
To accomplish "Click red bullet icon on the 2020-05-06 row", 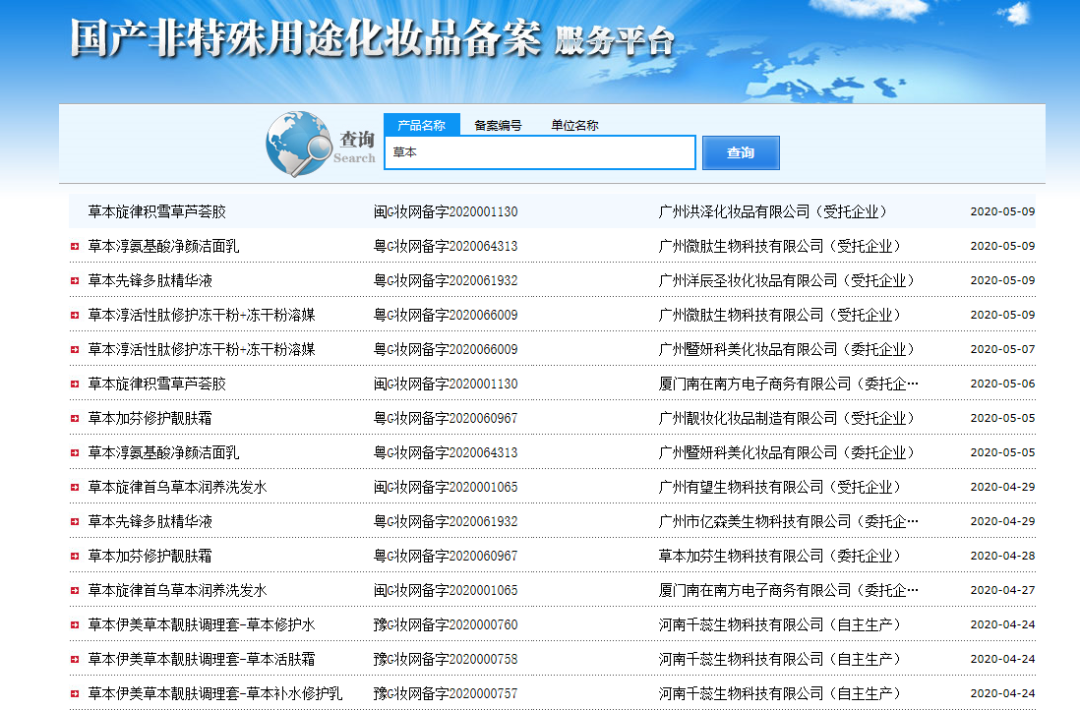I will [x=75, y=384].
